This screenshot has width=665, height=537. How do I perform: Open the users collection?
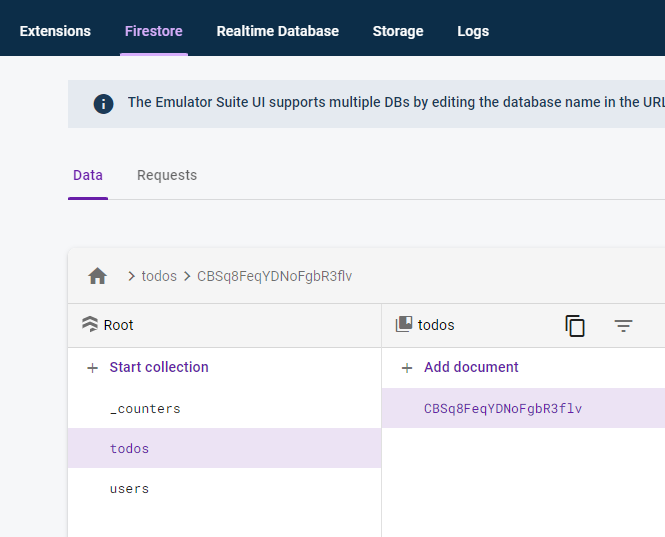coord(224,489)
